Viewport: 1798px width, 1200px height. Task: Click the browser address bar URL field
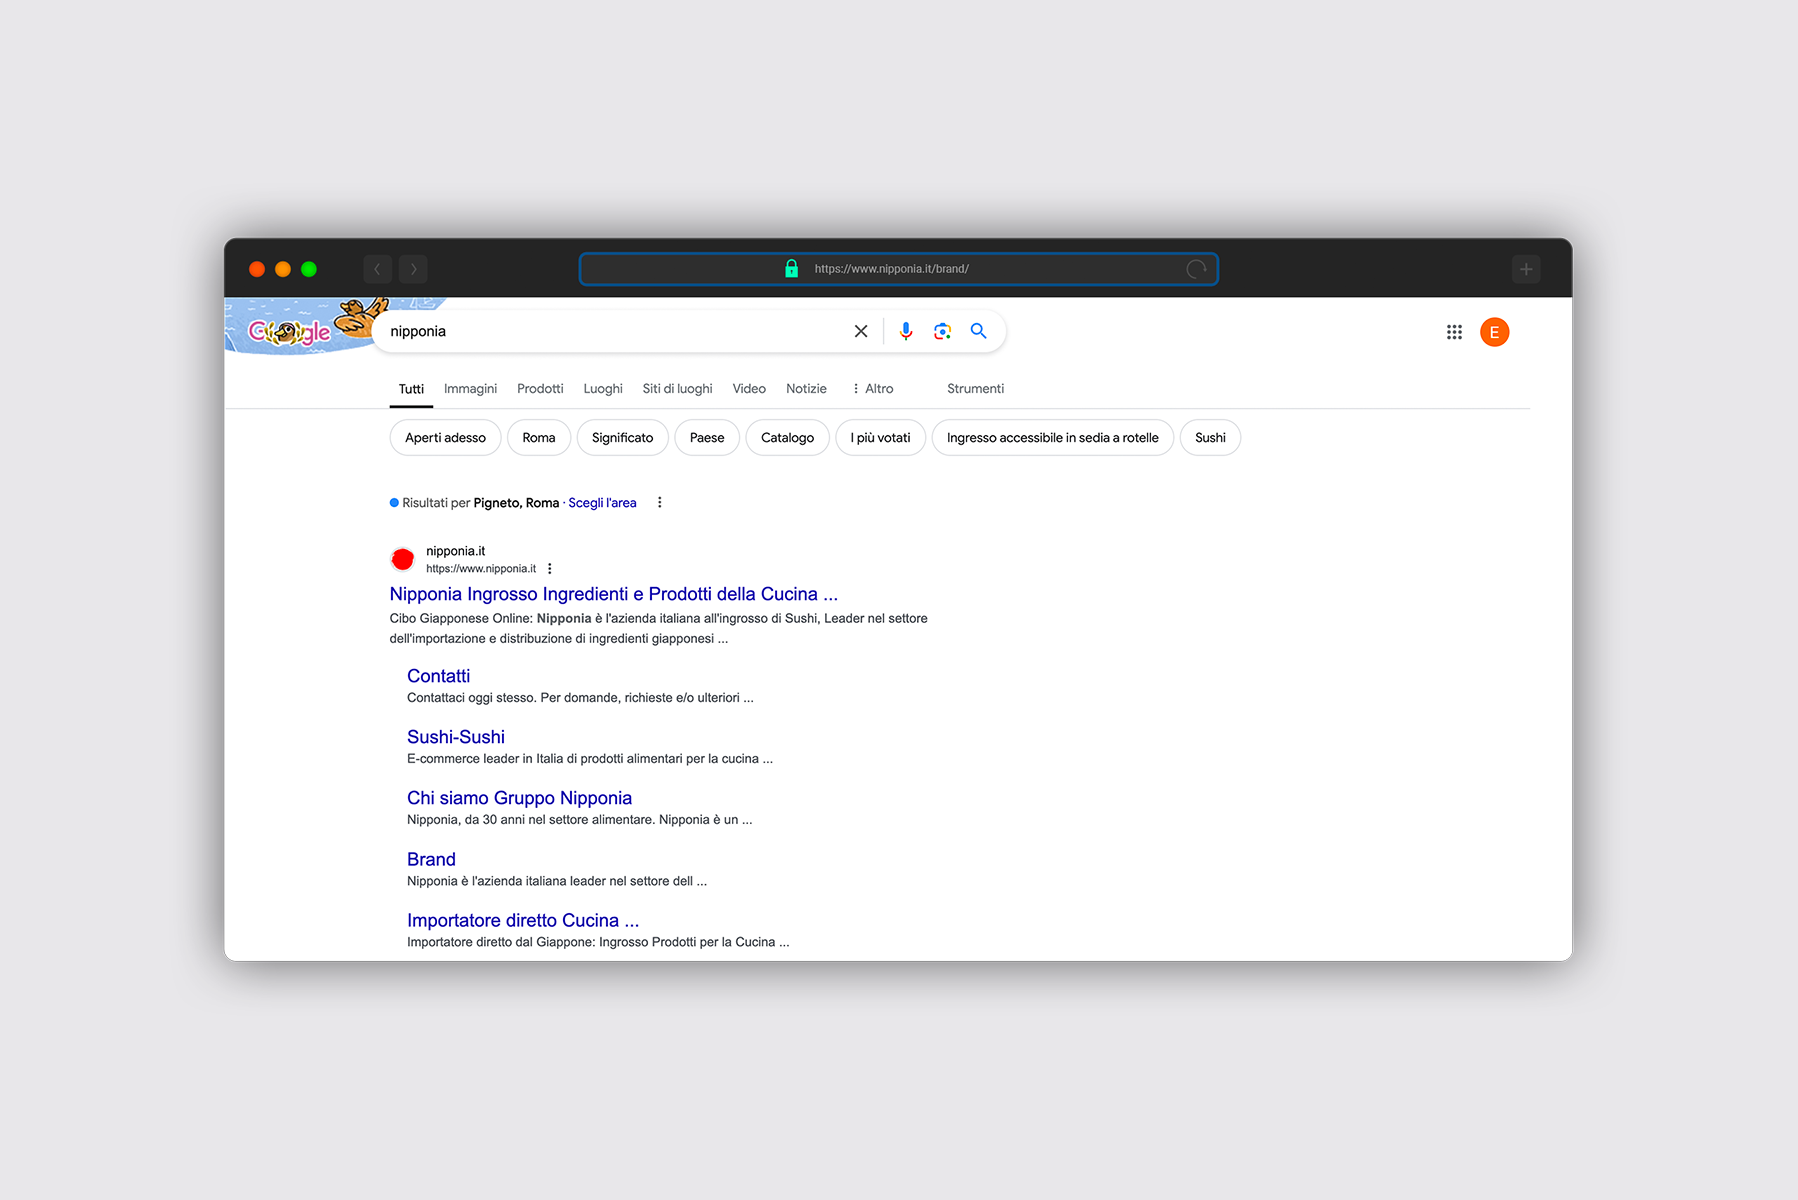tap(897, 269)
